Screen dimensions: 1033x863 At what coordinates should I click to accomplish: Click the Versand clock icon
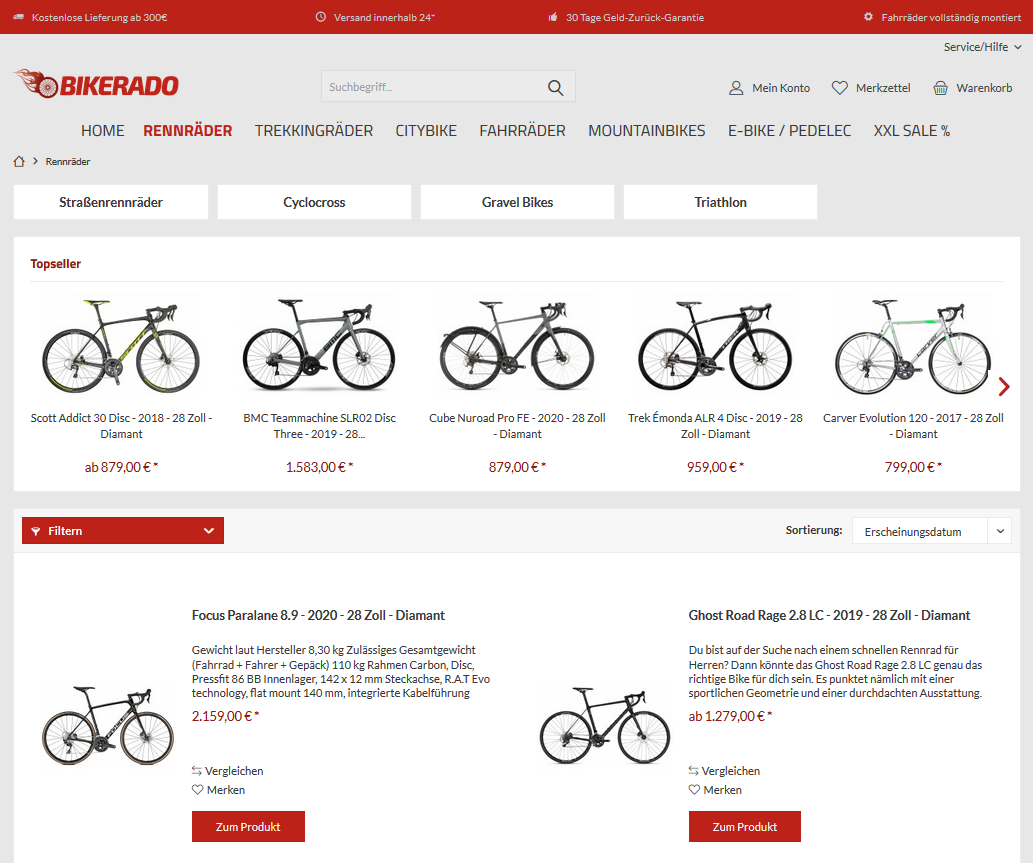pyautogui.click(x=321, y=17)
